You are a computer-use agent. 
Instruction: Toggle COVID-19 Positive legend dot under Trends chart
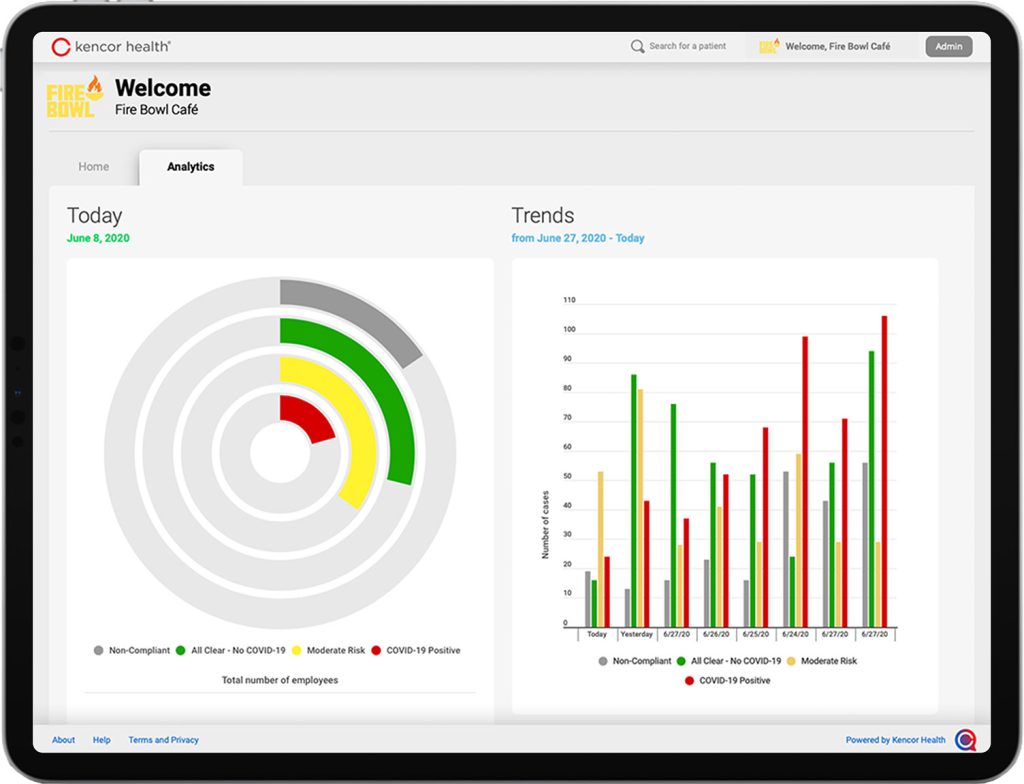pyautogui.click(x=689, y=681)
